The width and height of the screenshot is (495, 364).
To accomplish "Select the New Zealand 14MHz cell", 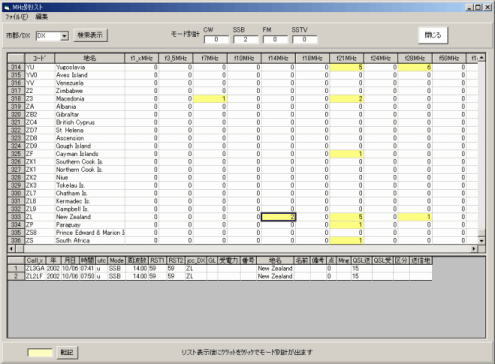I will (278, 217).
